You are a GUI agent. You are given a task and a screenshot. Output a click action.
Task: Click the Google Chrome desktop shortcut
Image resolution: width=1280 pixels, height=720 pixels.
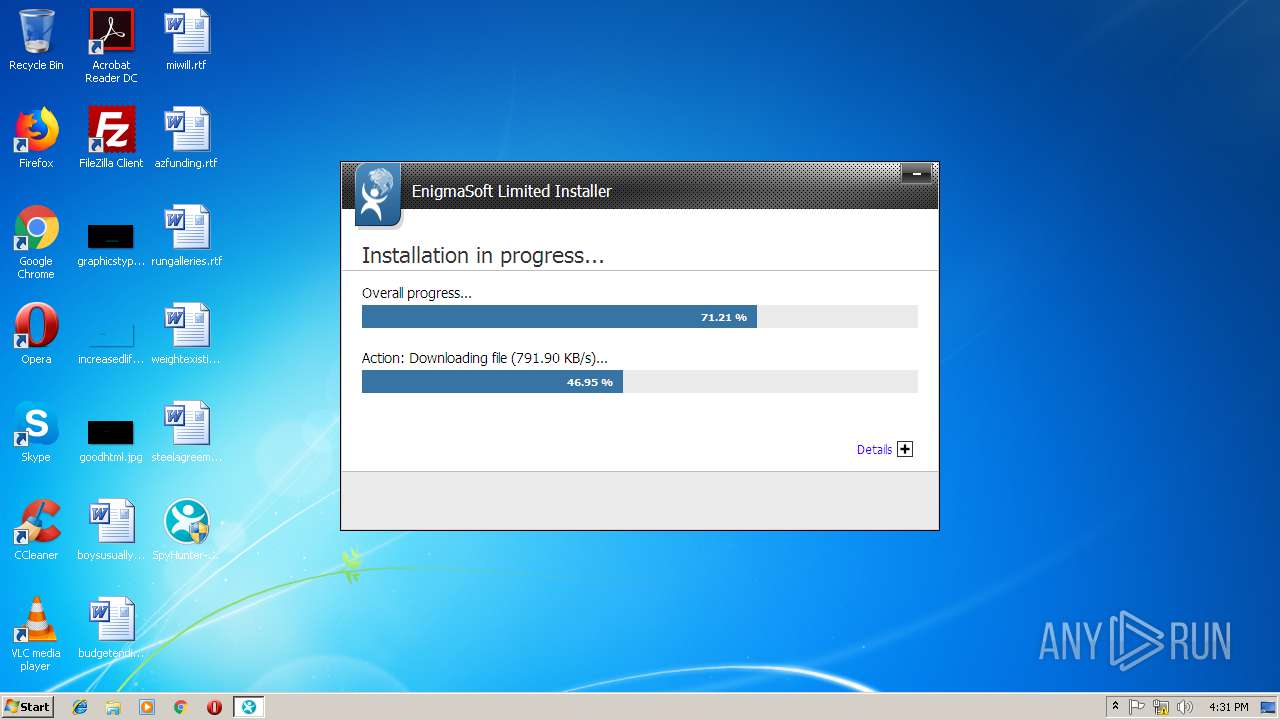tap(36, 242)
